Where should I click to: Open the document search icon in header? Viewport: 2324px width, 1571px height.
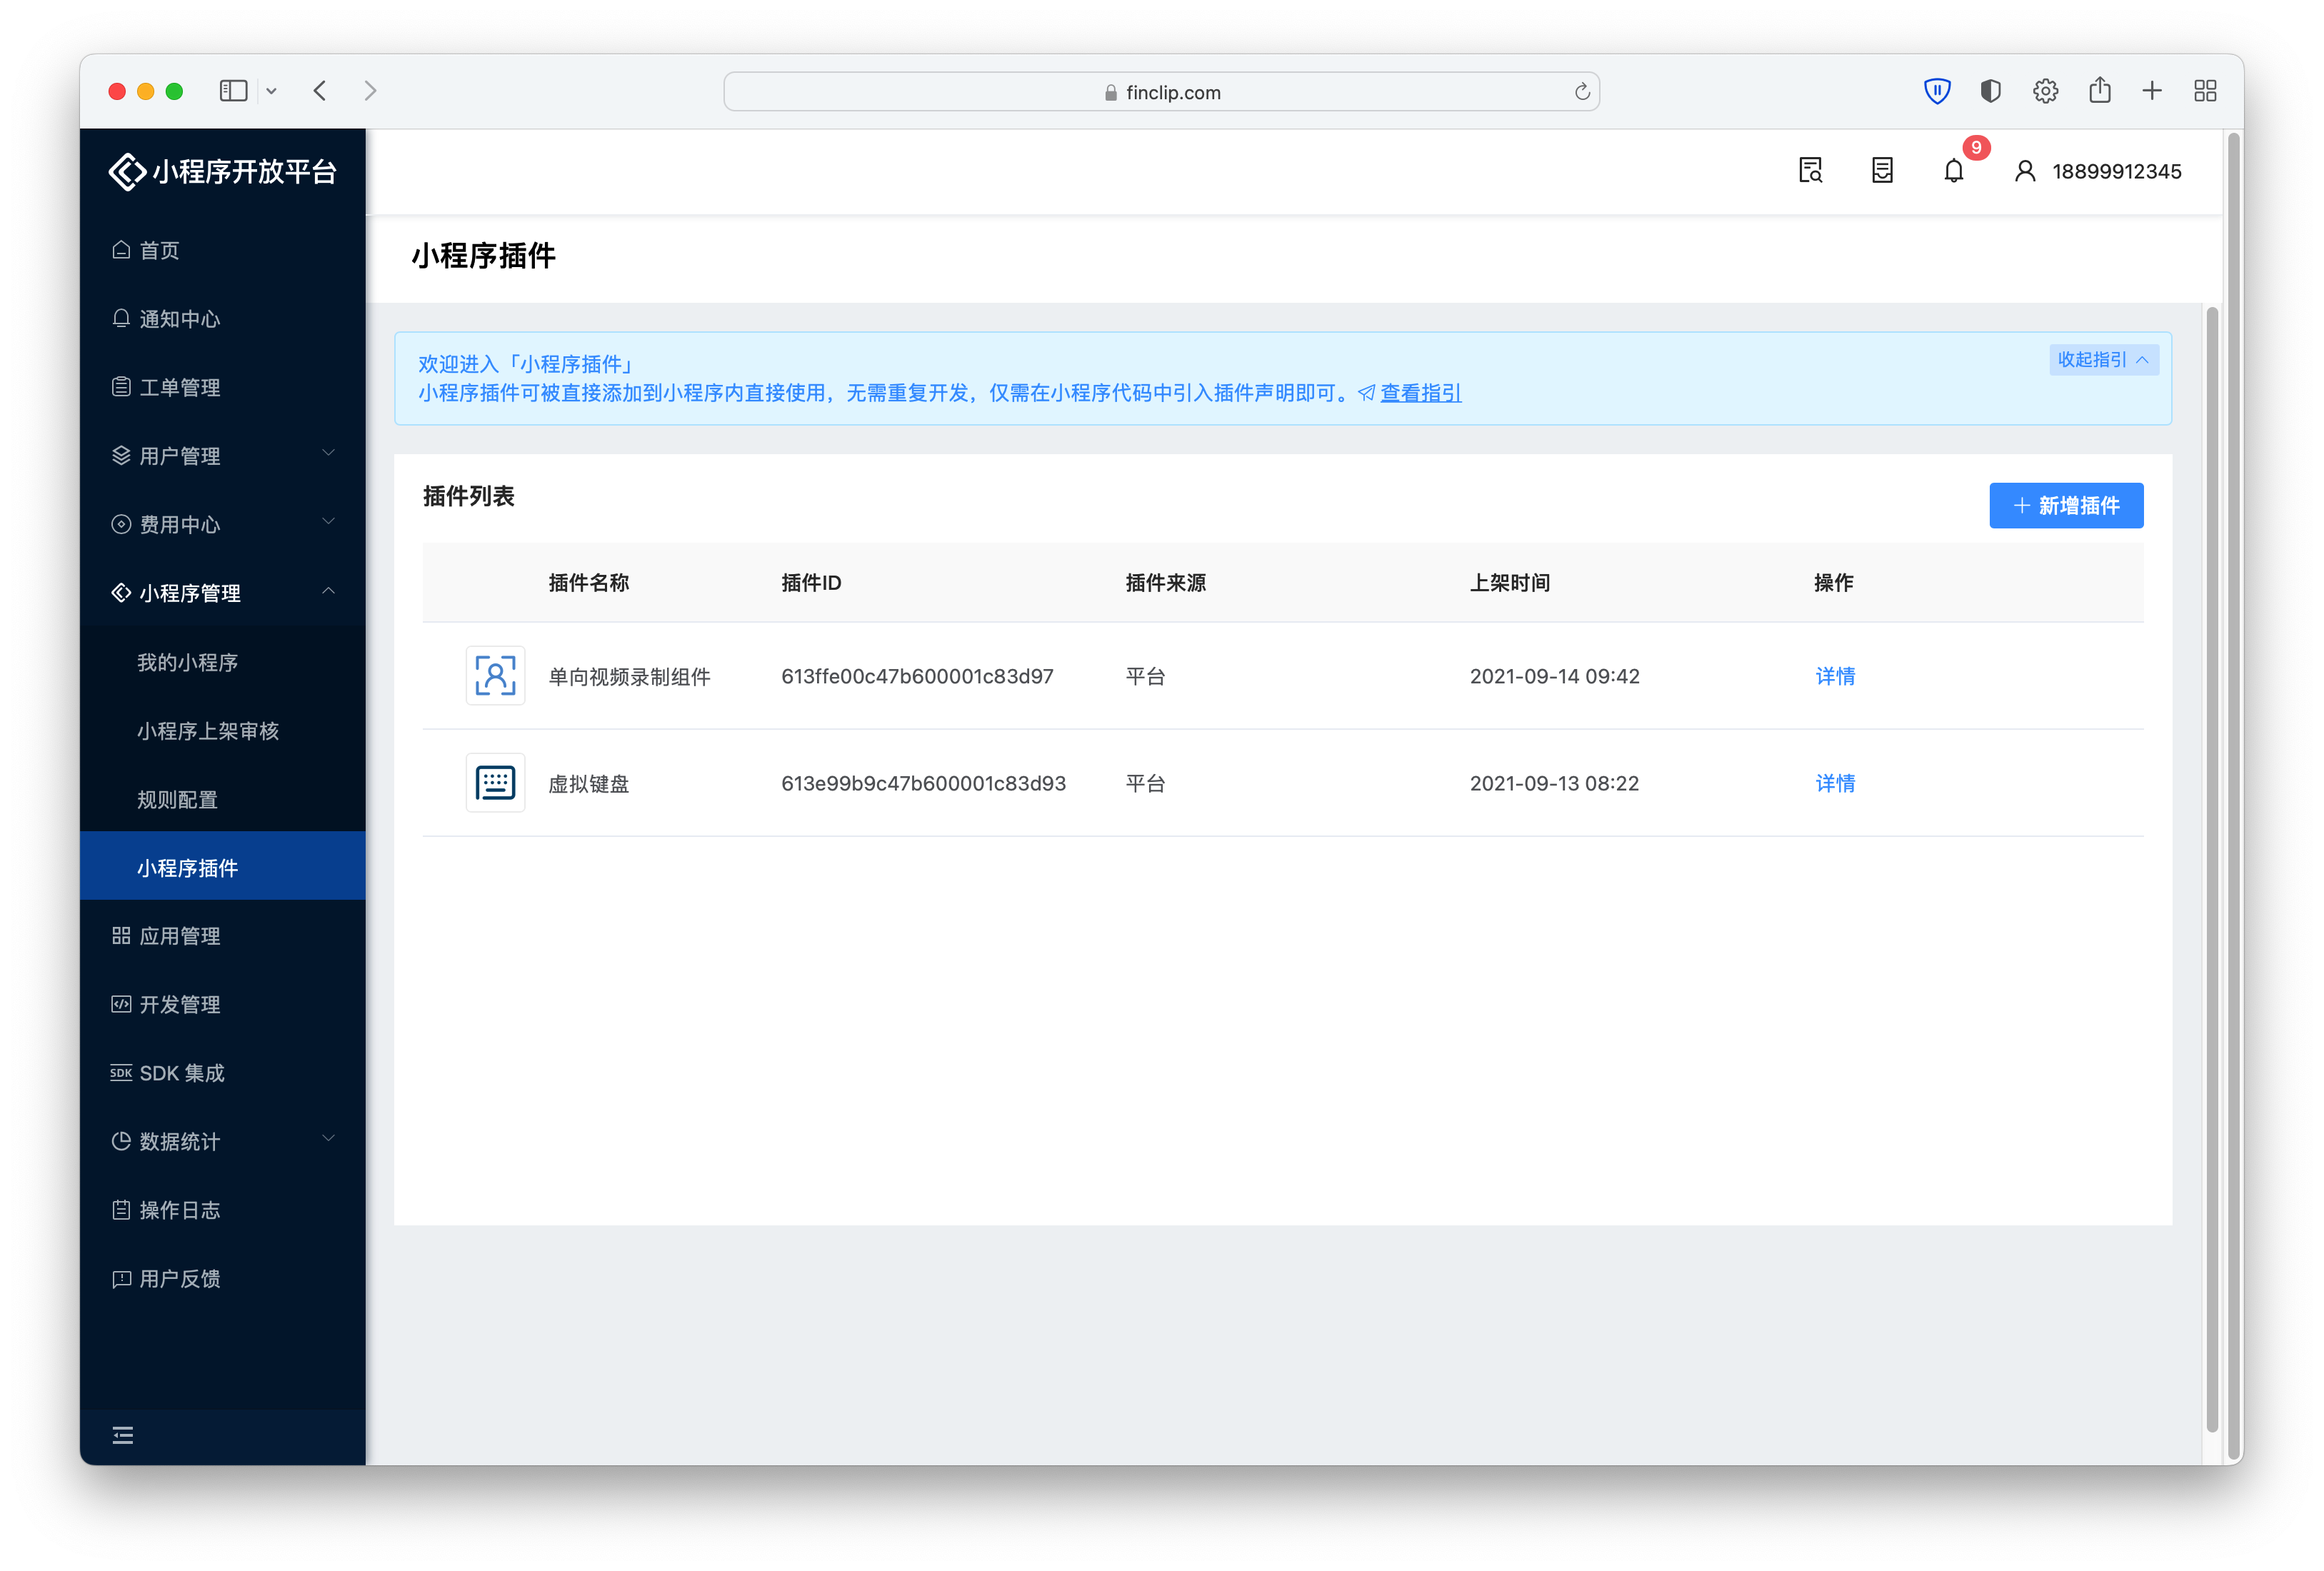(1810, 171)
